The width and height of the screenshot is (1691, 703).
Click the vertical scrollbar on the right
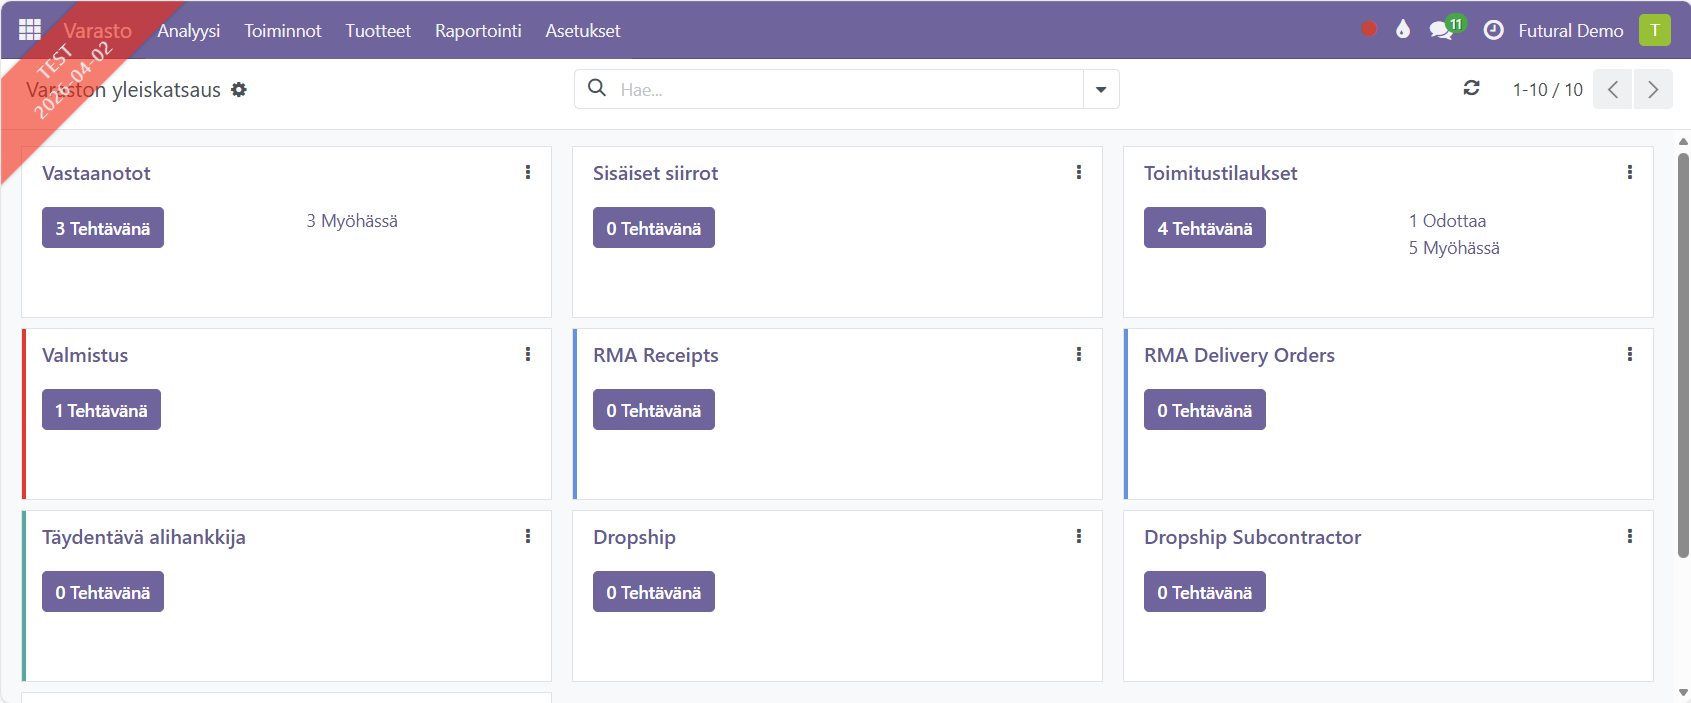coord(1683,350)
